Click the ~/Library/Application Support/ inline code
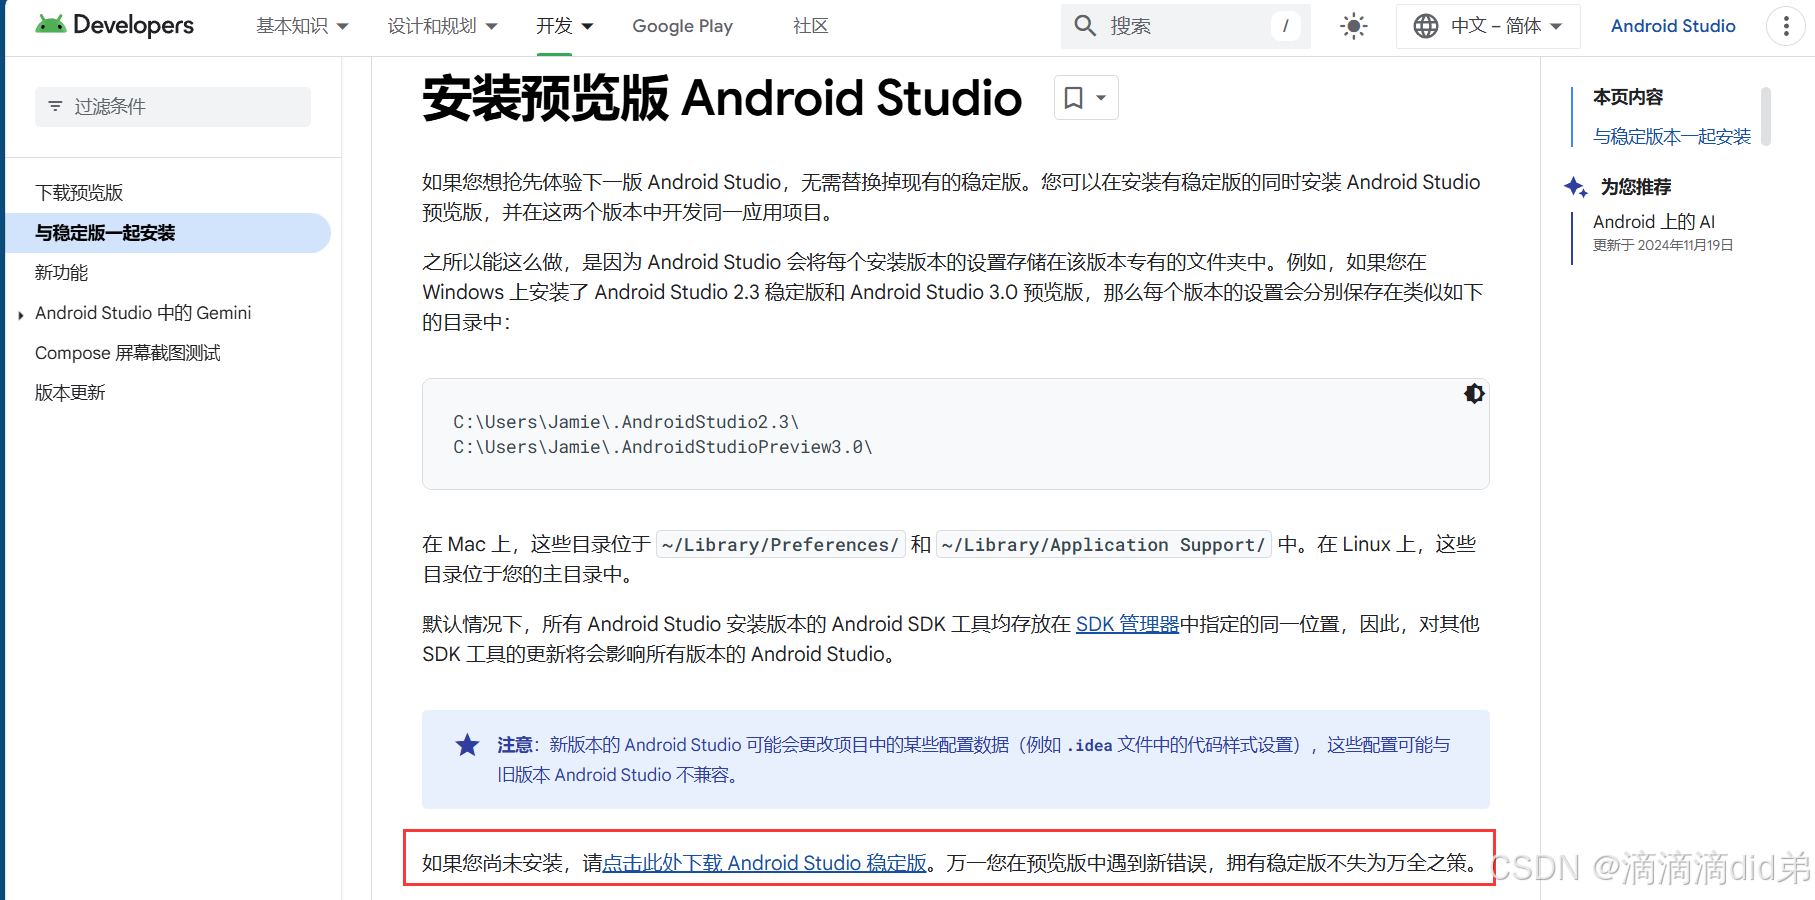 [1104, 545]
